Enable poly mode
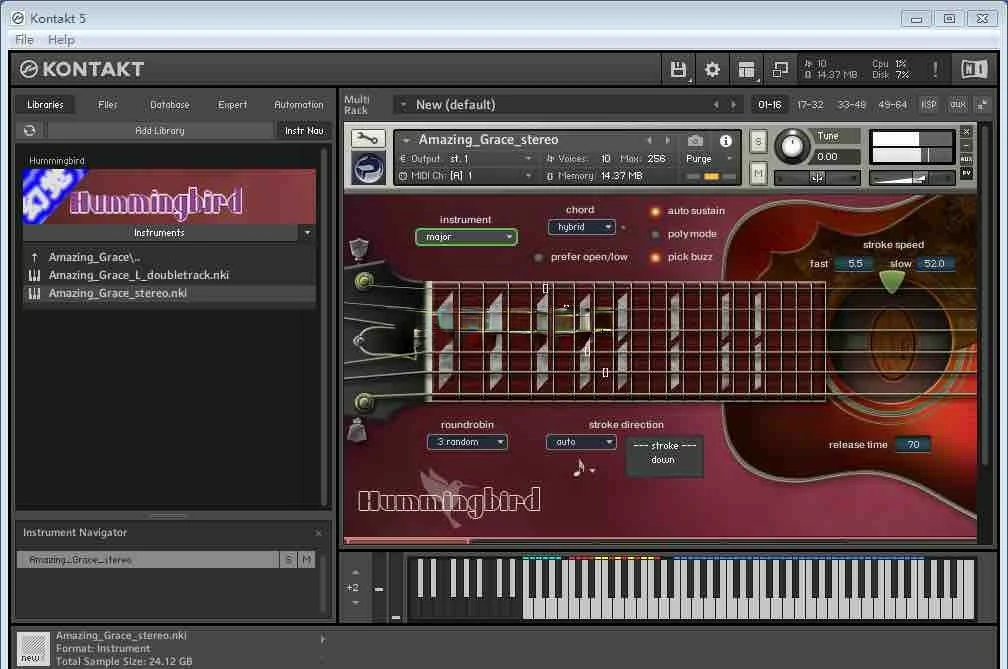 click(x=656, y=234)
